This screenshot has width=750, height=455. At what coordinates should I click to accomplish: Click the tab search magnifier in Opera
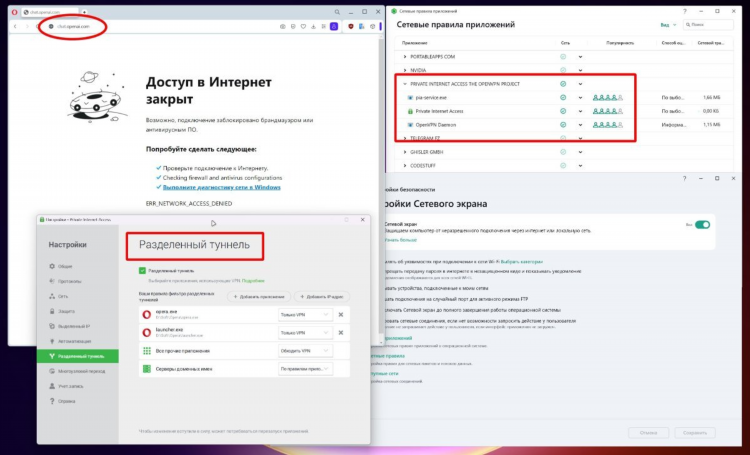[337, 12]
